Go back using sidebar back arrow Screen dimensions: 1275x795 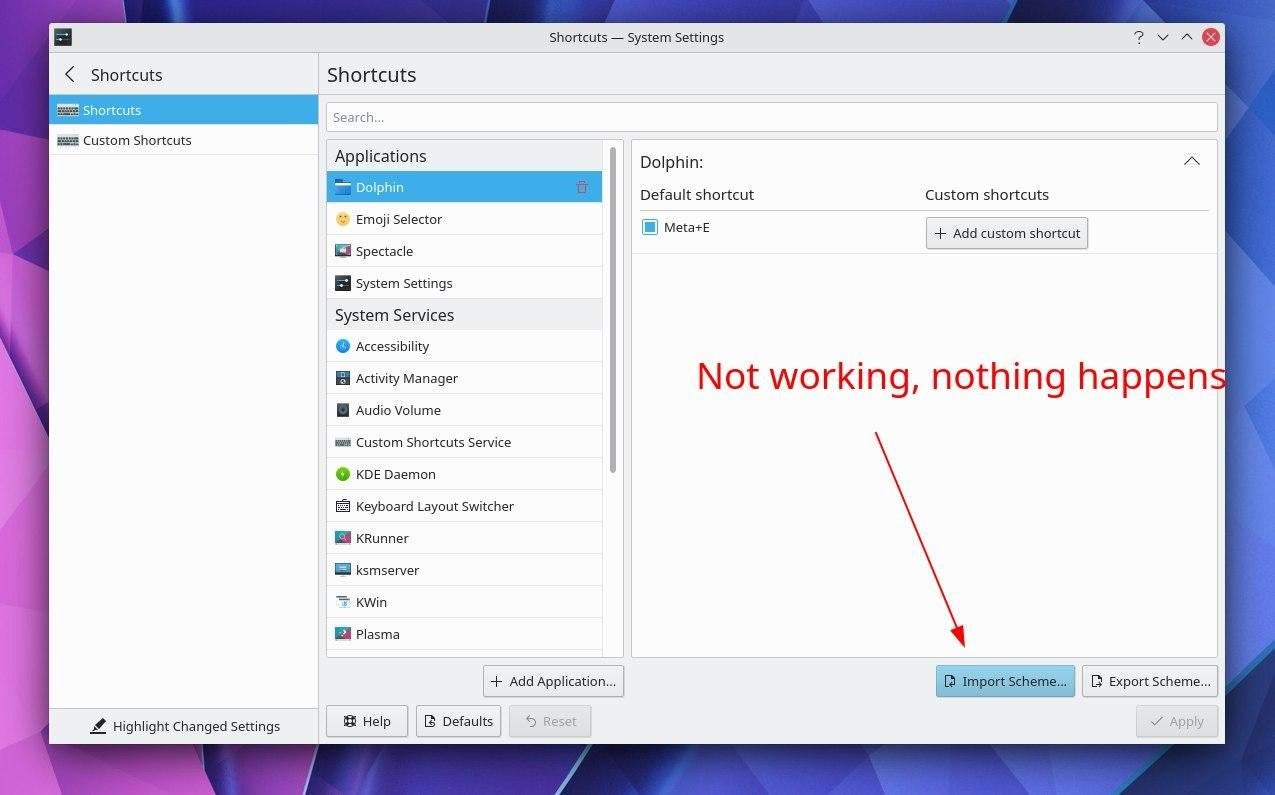(x=69, y=74)
